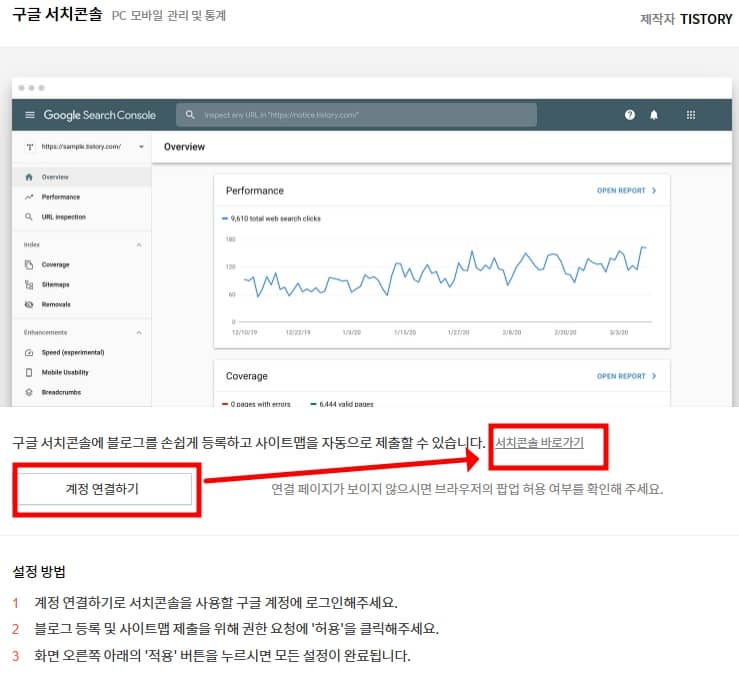The width and height of the screenshot is (739, 673).
Task: Click the 9,610 total web search clicks legend
Action: coord(271,219)
